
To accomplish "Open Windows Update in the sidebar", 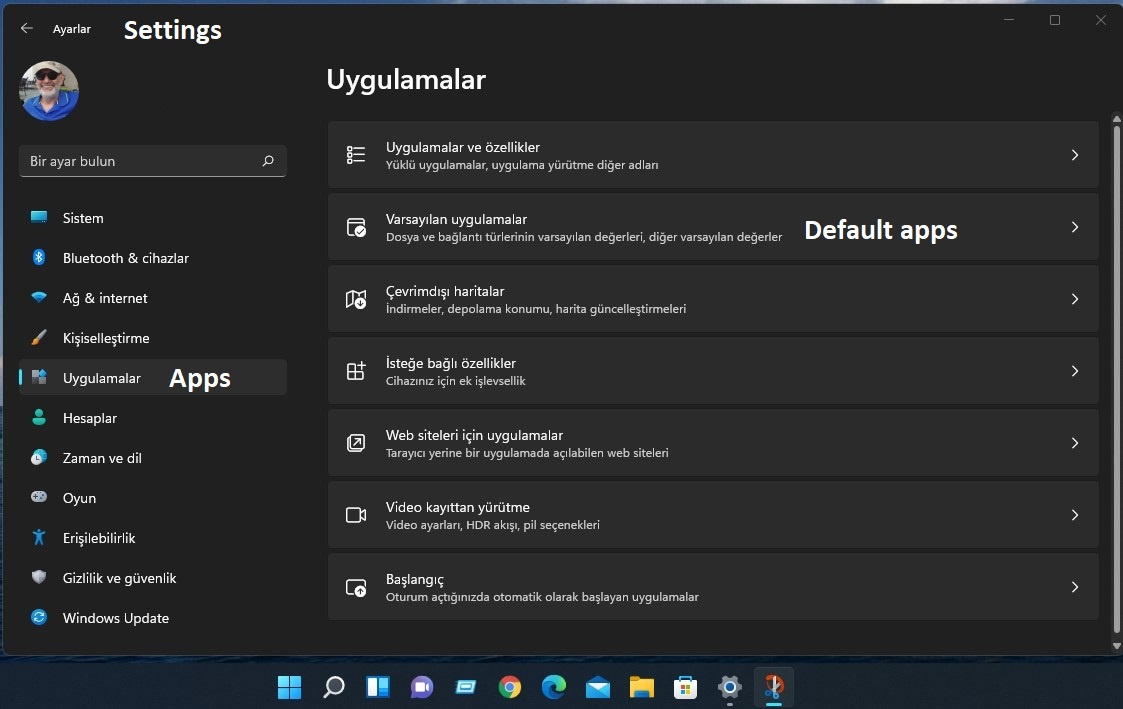I will click(x=153, y=618).
